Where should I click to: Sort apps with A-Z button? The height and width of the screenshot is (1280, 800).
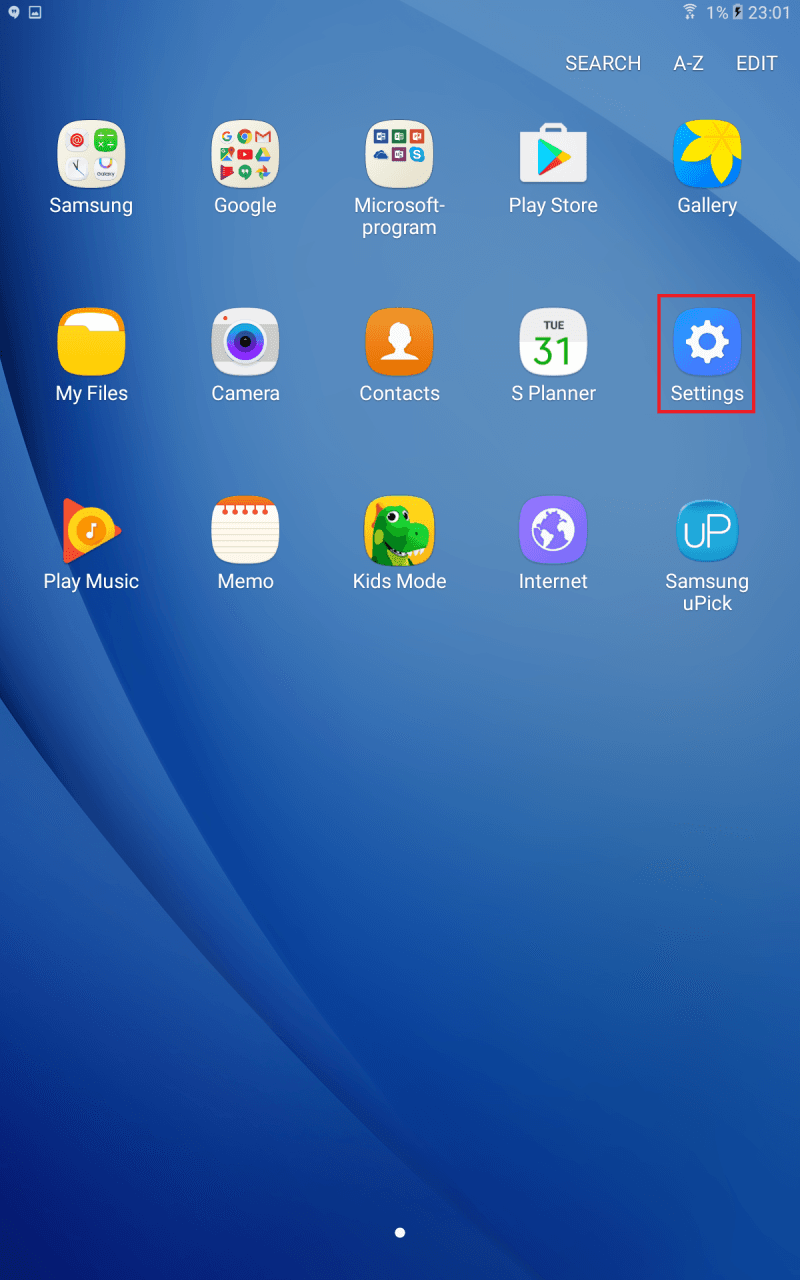tap(688, 63)
